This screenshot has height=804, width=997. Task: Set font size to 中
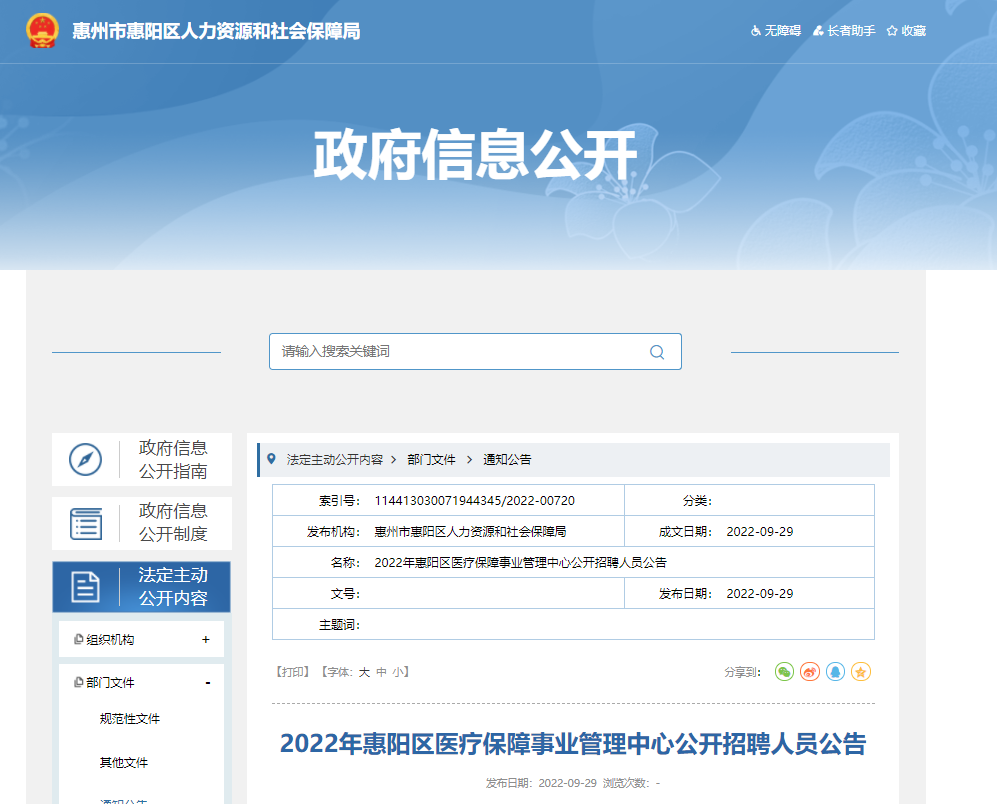coord(381,673)
